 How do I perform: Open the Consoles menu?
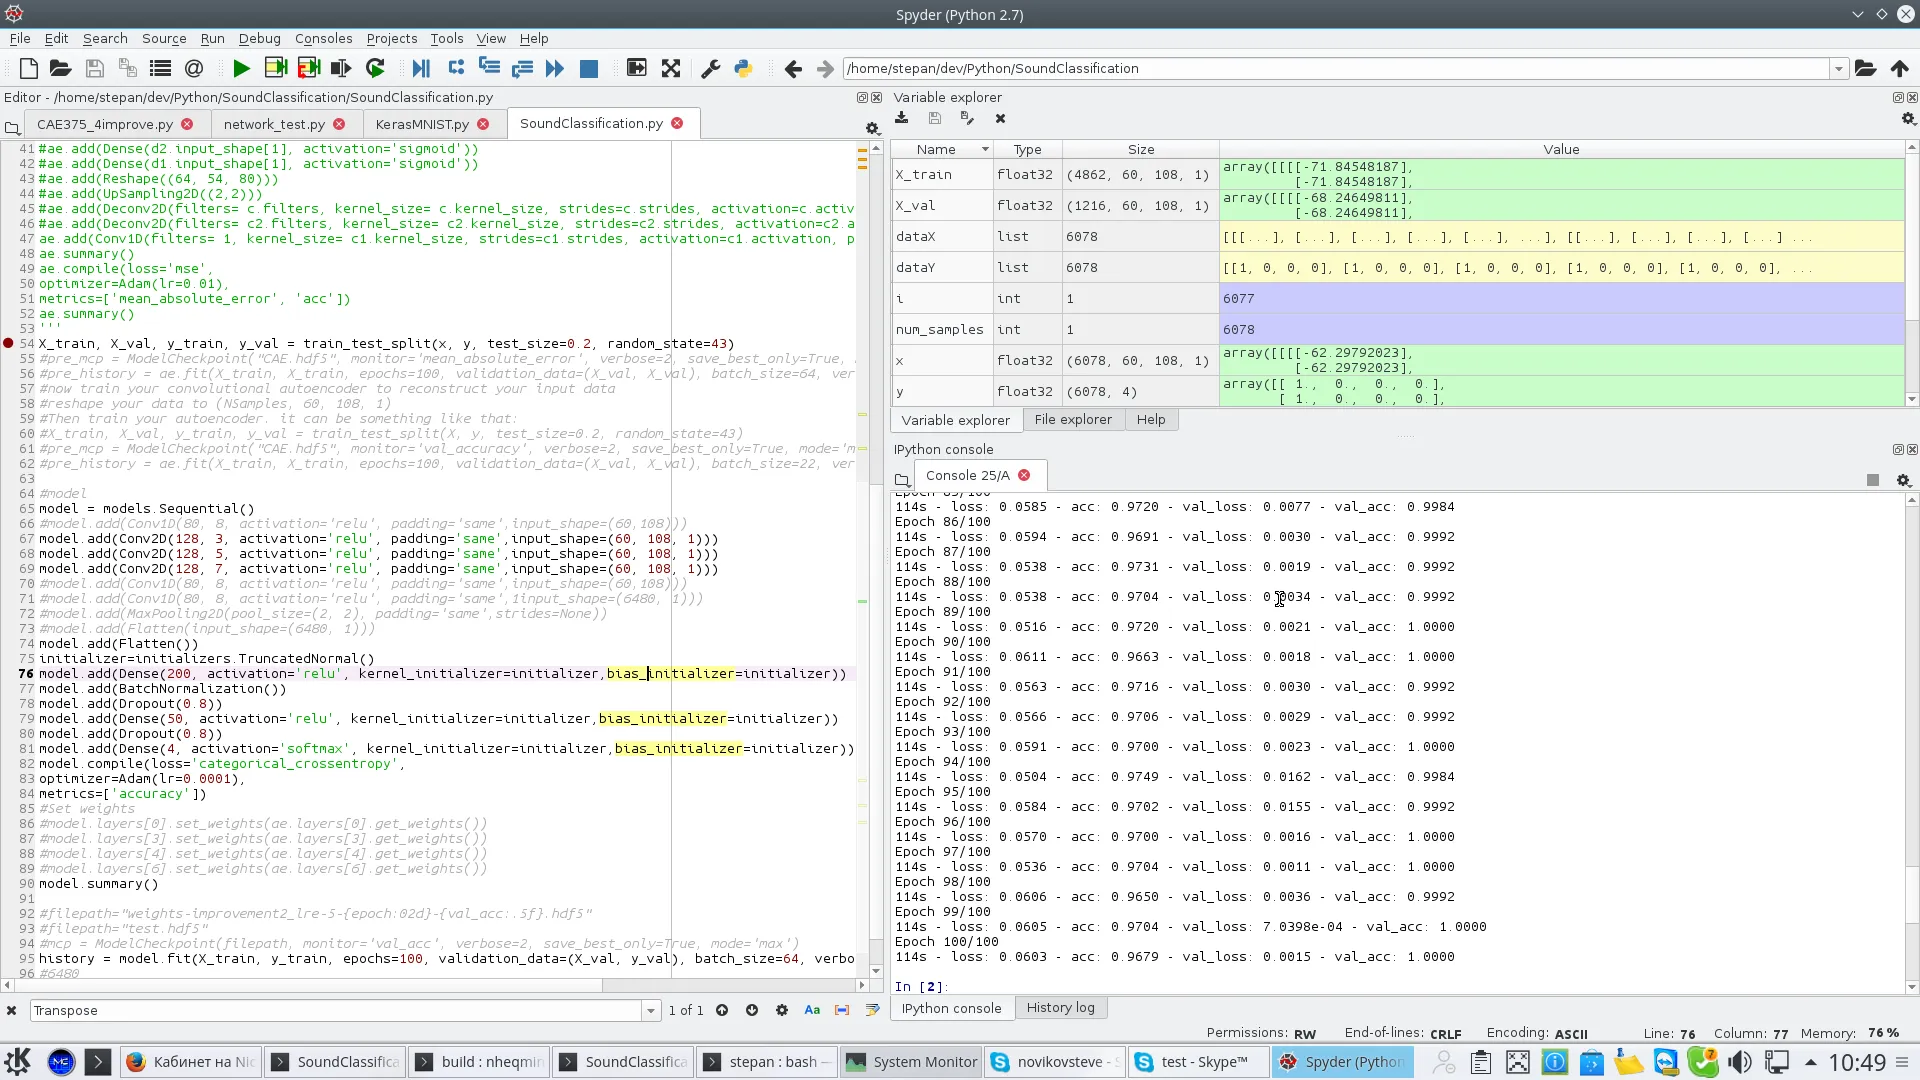(x=323, y=38)
